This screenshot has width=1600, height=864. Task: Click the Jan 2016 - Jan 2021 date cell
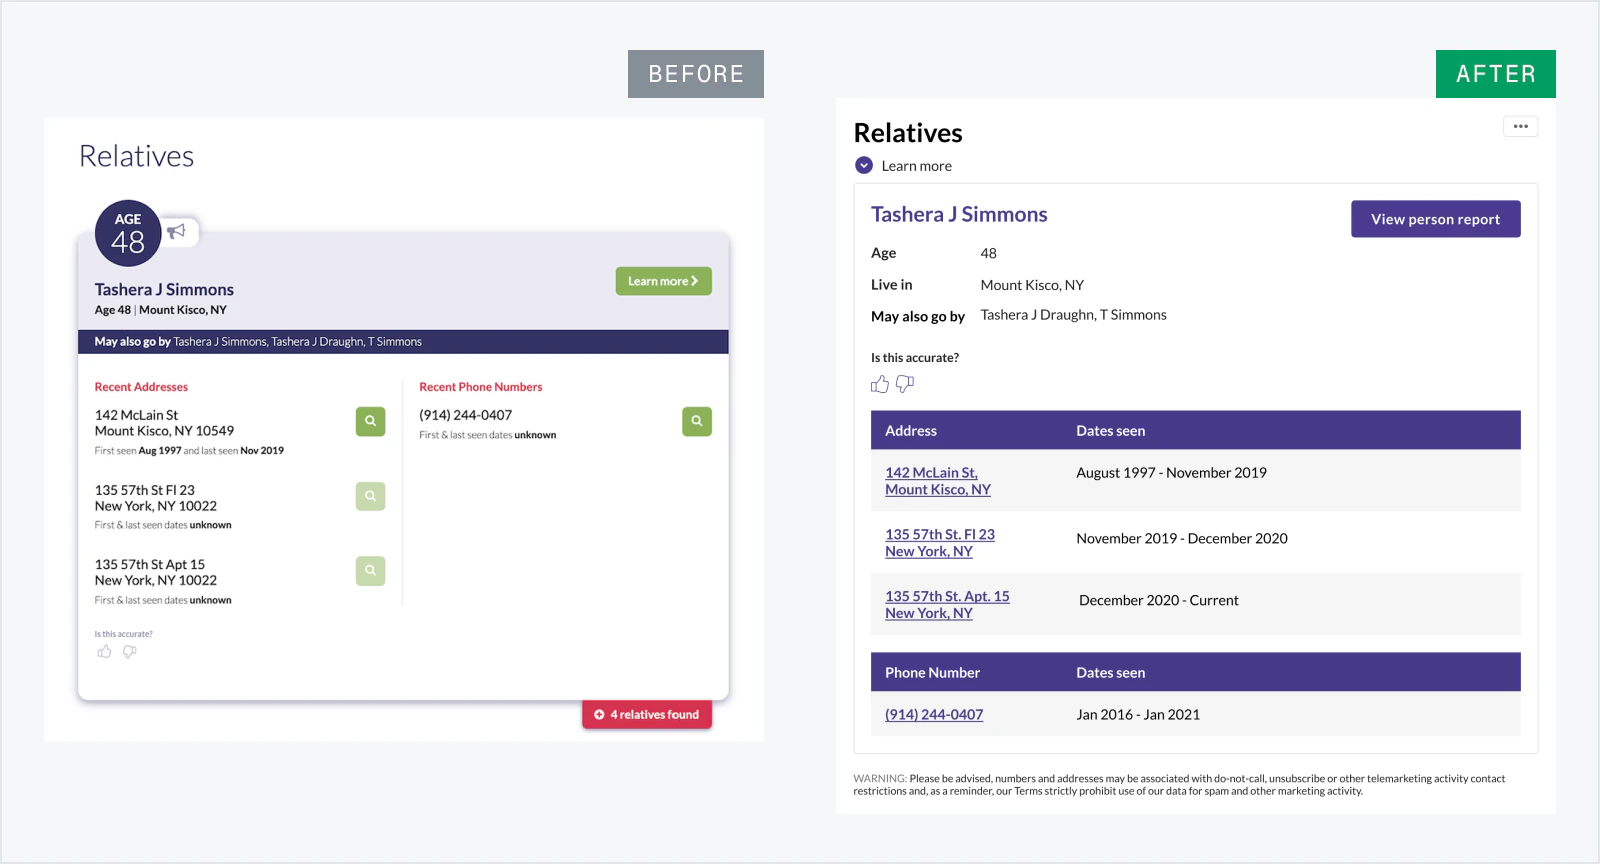click(x=1138, y=715)
